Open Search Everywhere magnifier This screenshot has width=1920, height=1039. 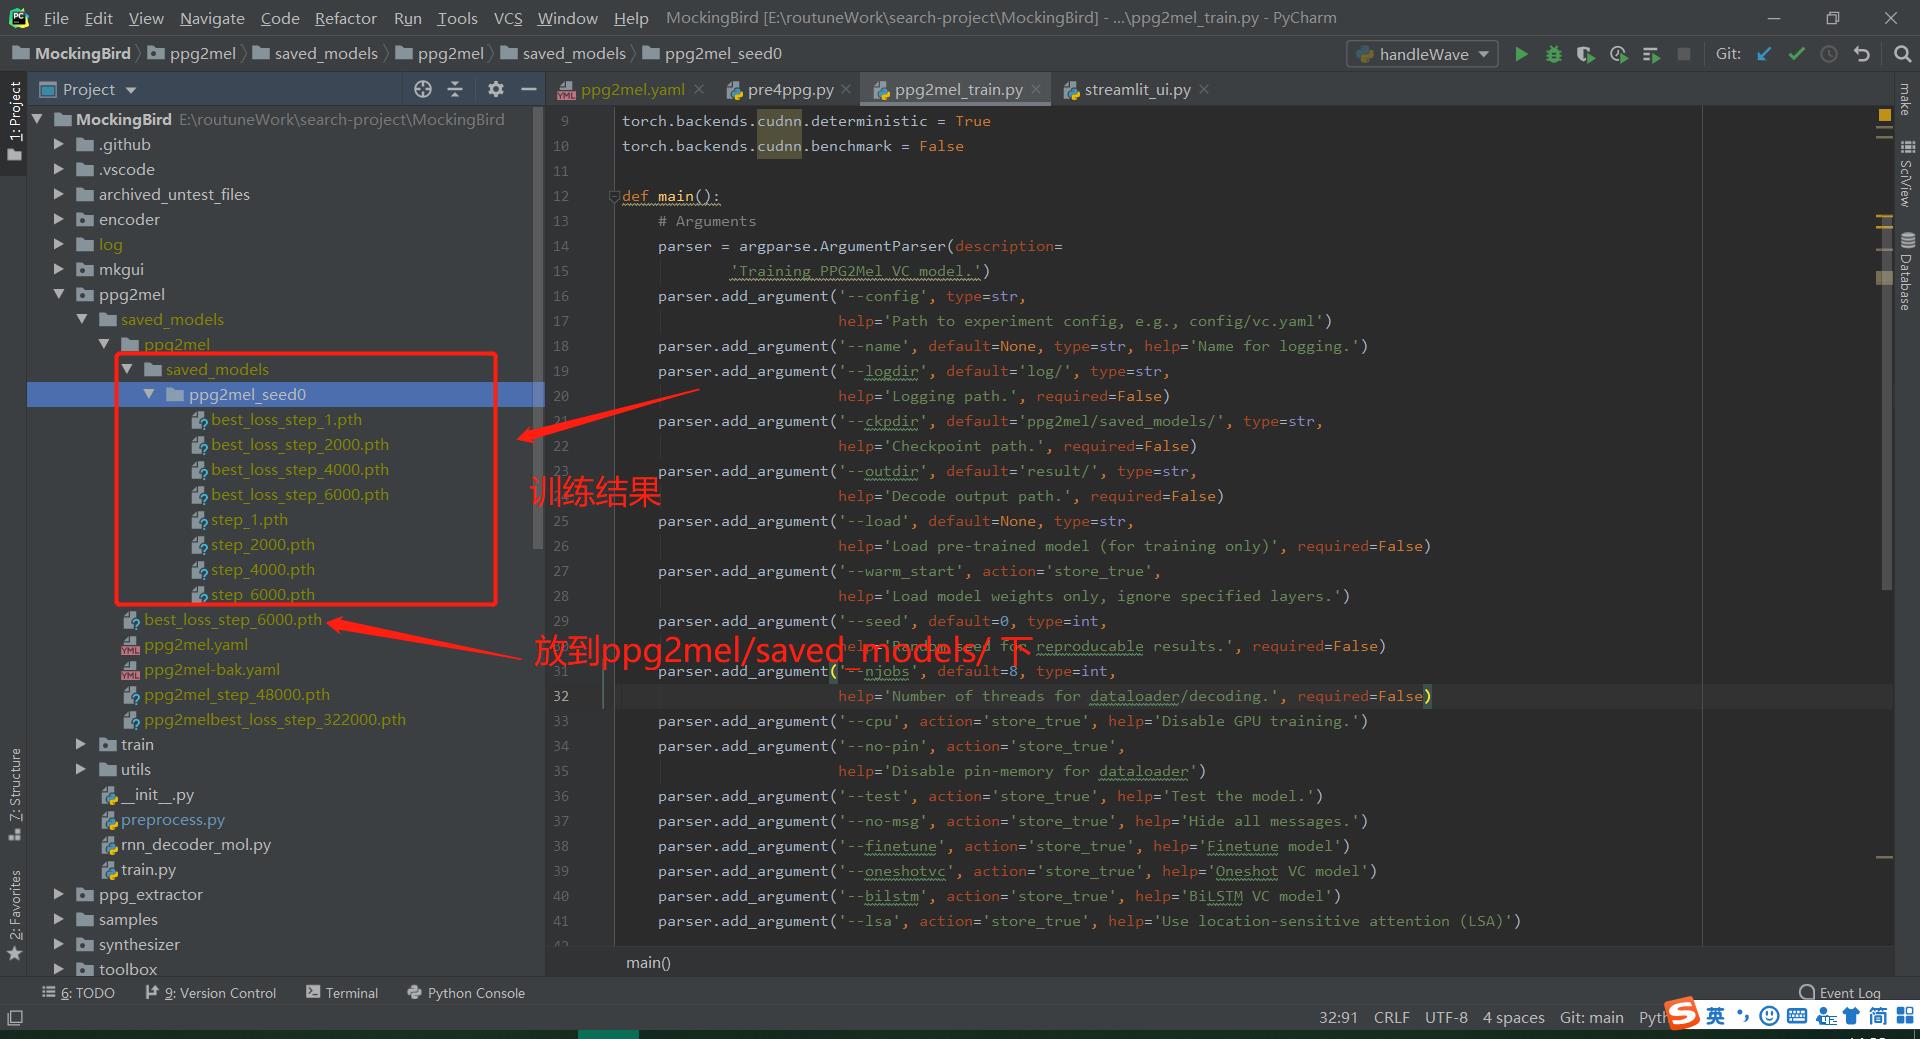(1902, 54)
